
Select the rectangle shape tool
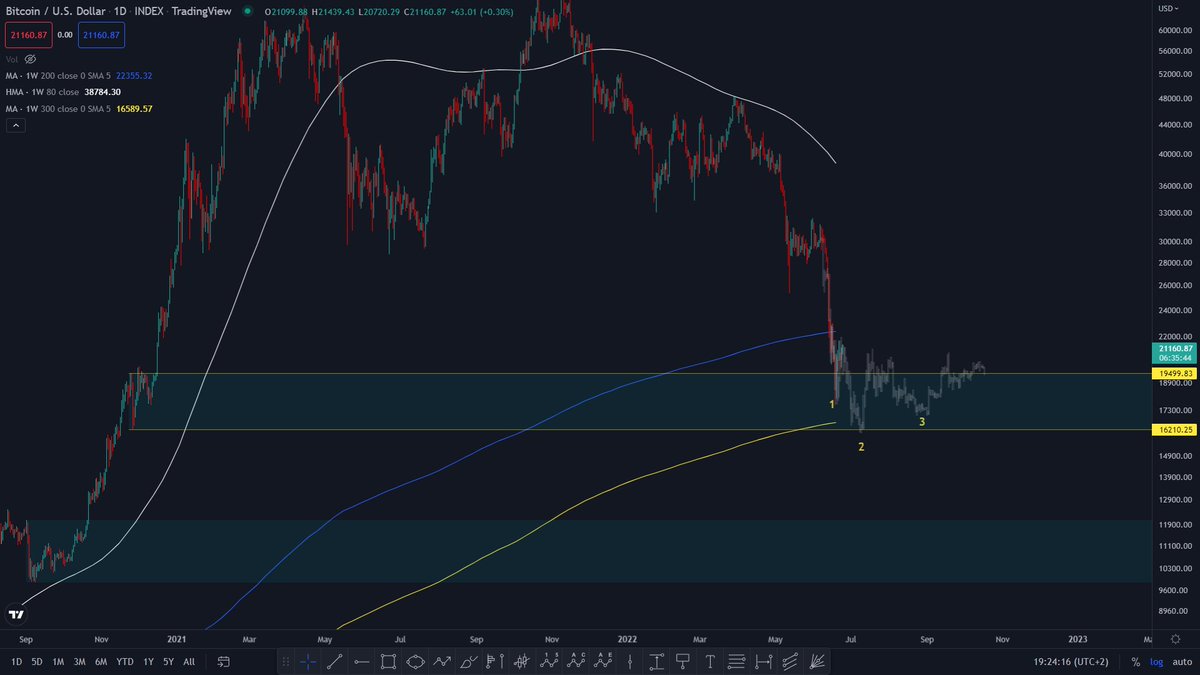pyautogui.click(x=388, y=661)
